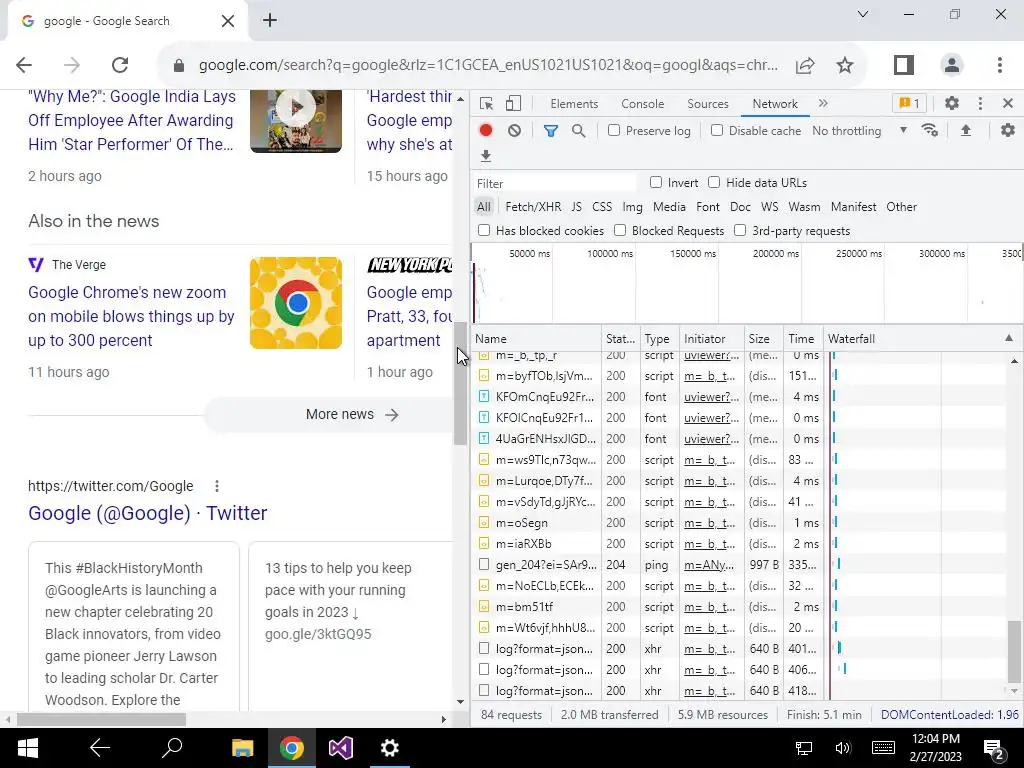
Task: Open No throttling dropdown
Action: (859, 131)
